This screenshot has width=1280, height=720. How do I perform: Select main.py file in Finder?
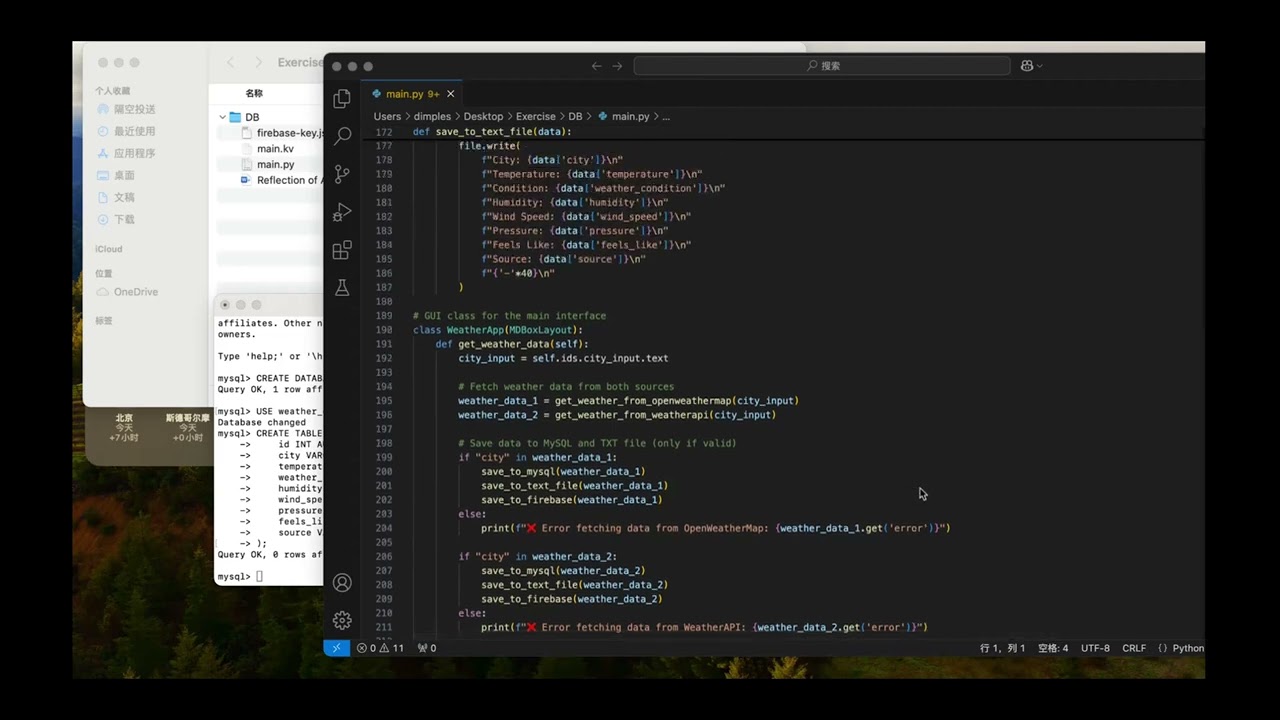pyautogui.click(x=275, y=165)
